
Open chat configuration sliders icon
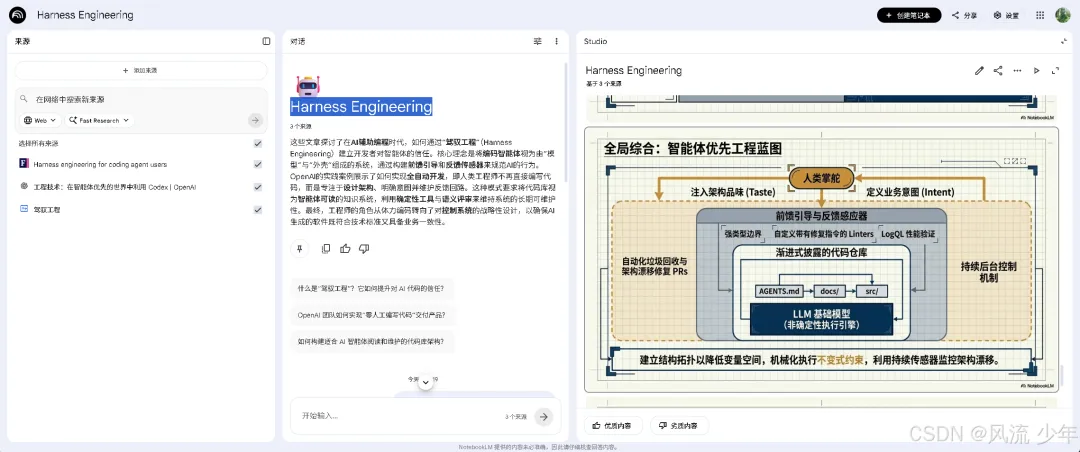click(x=537, y=41)
